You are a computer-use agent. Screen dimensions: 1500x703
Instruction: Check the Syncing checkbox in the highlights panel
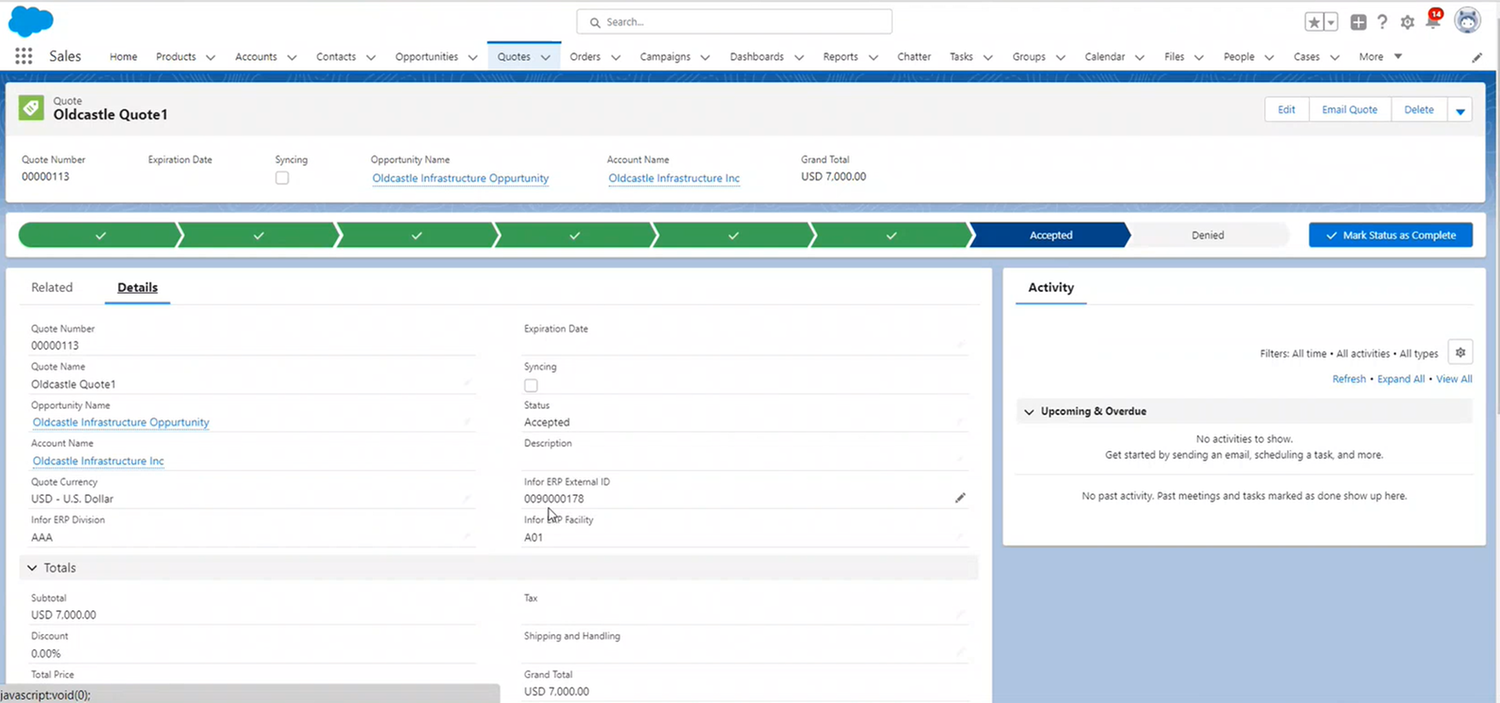pos(282,177)
